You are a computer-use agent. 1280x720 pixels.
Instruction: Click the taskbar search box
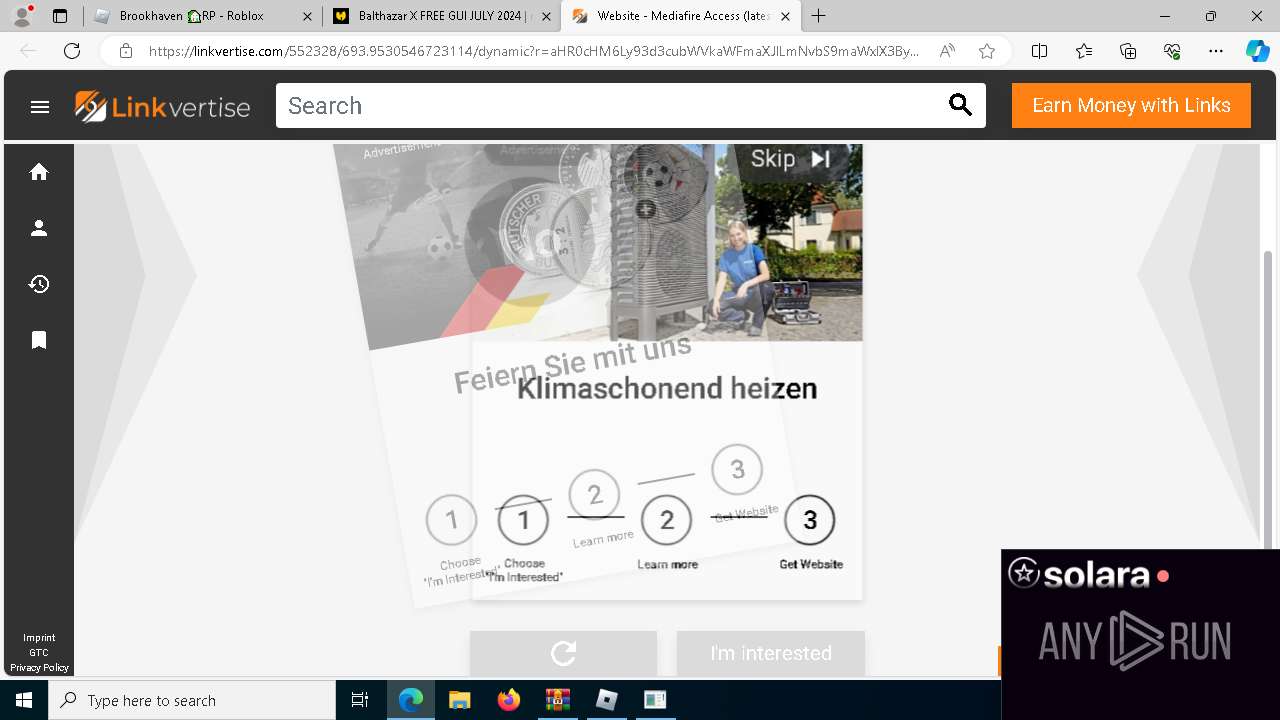192,700
